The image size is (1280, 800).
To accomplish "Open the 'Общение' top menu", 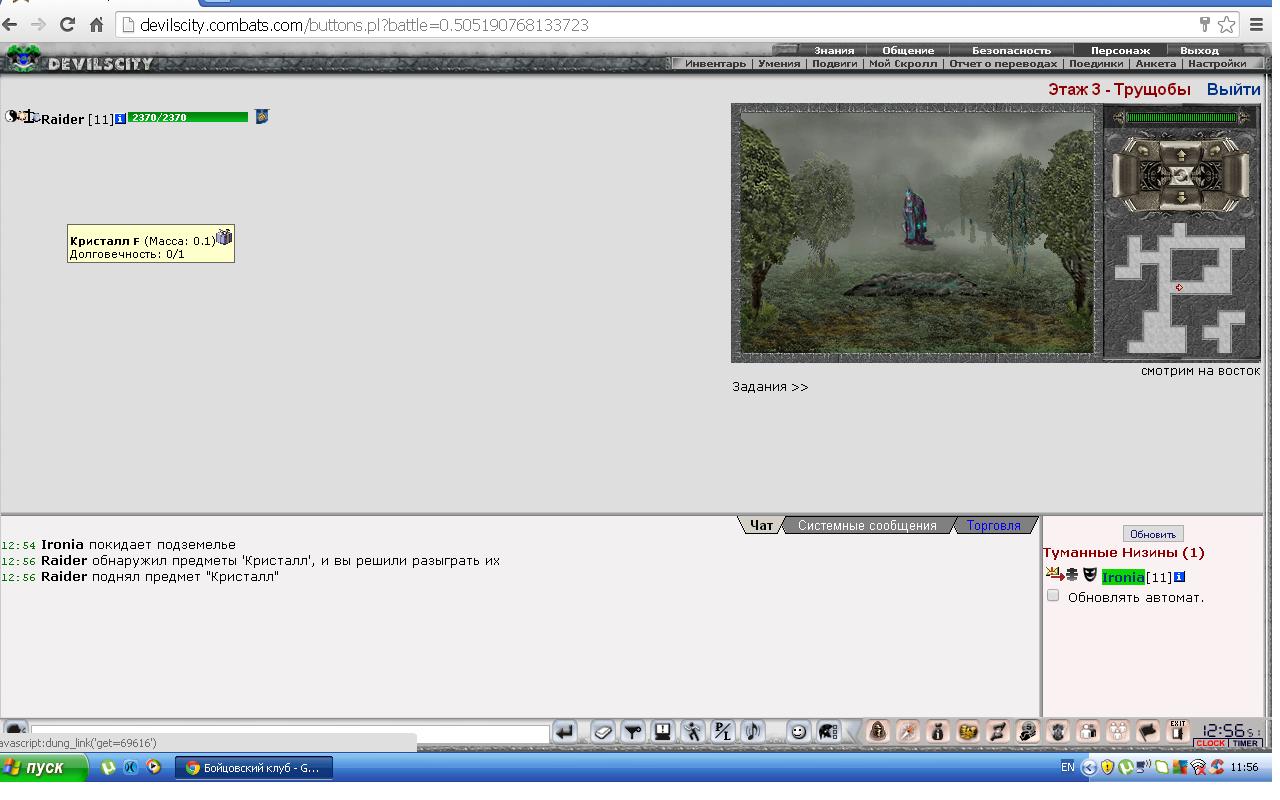I will (908, 50).
